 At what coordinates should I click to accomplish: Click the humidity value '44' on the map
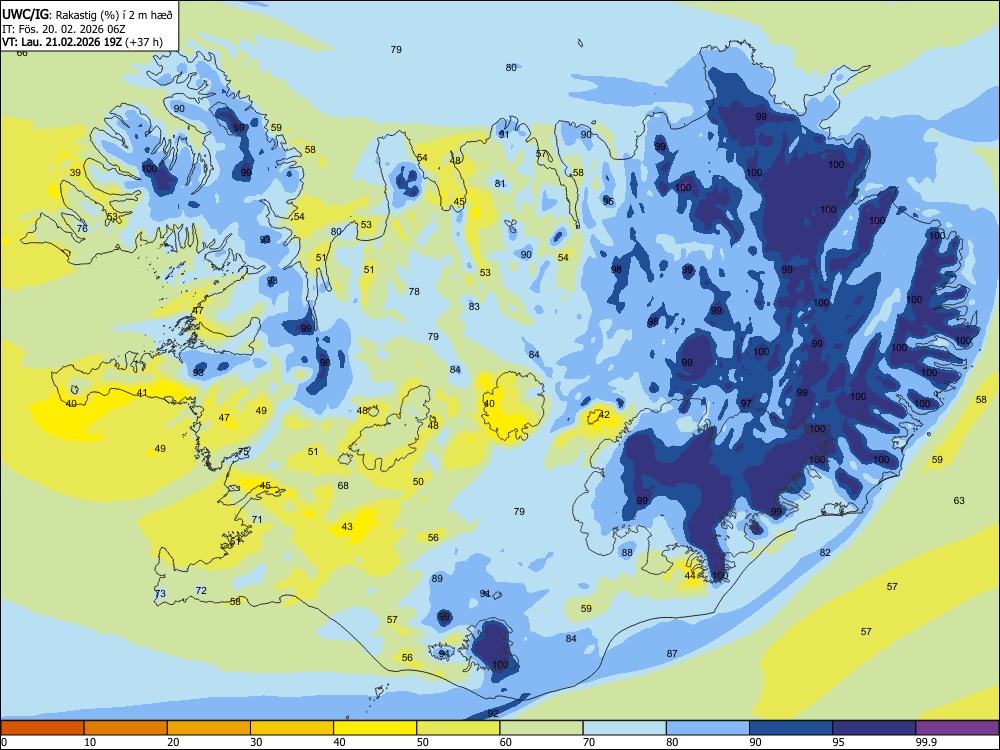690,575
